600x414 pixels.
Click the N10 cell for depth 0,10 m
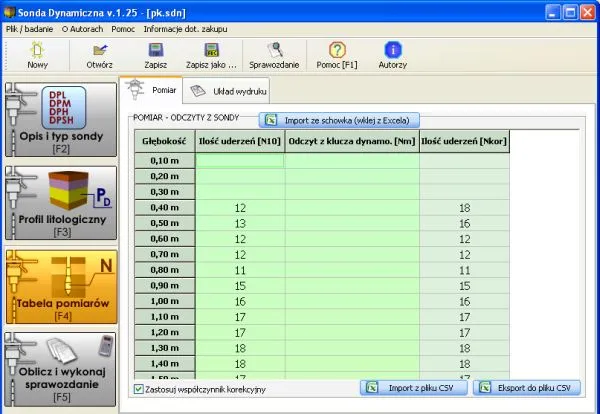point(240,160)
